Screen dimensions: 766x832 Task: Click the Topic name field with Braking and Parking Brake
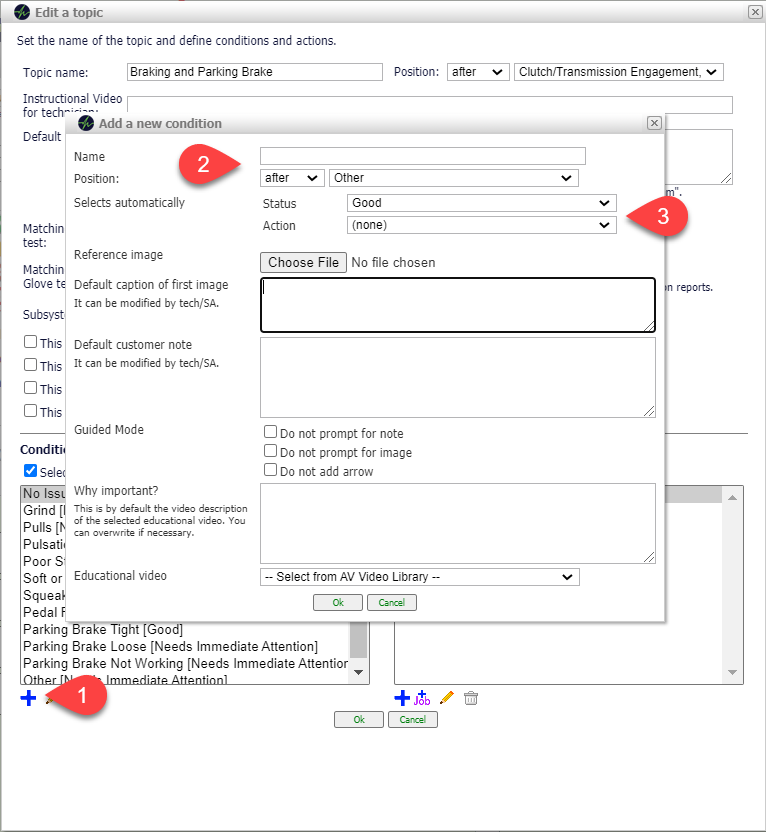(x=255, y=72)
